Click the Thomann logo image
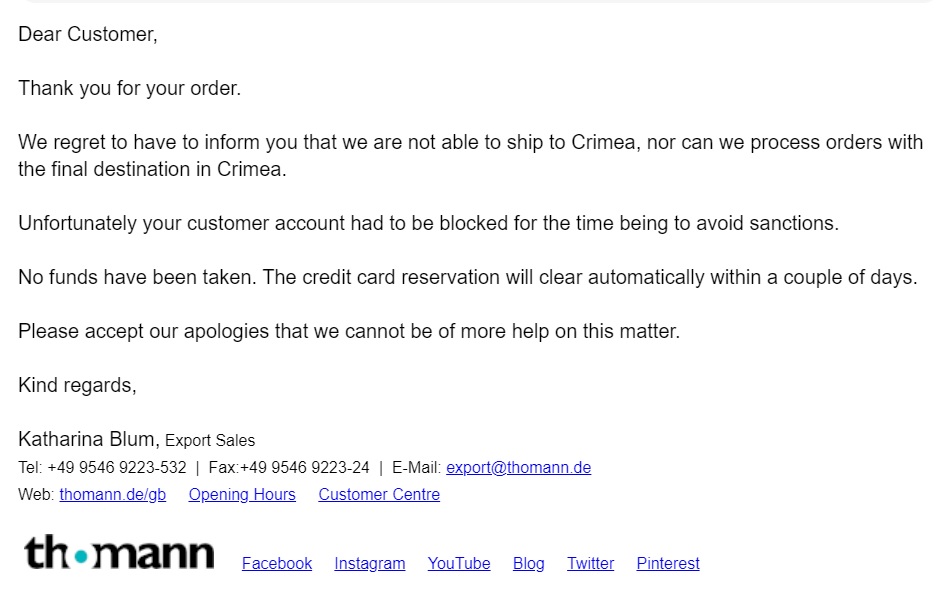The image size is (950, 596). click(x=119, y=553)
